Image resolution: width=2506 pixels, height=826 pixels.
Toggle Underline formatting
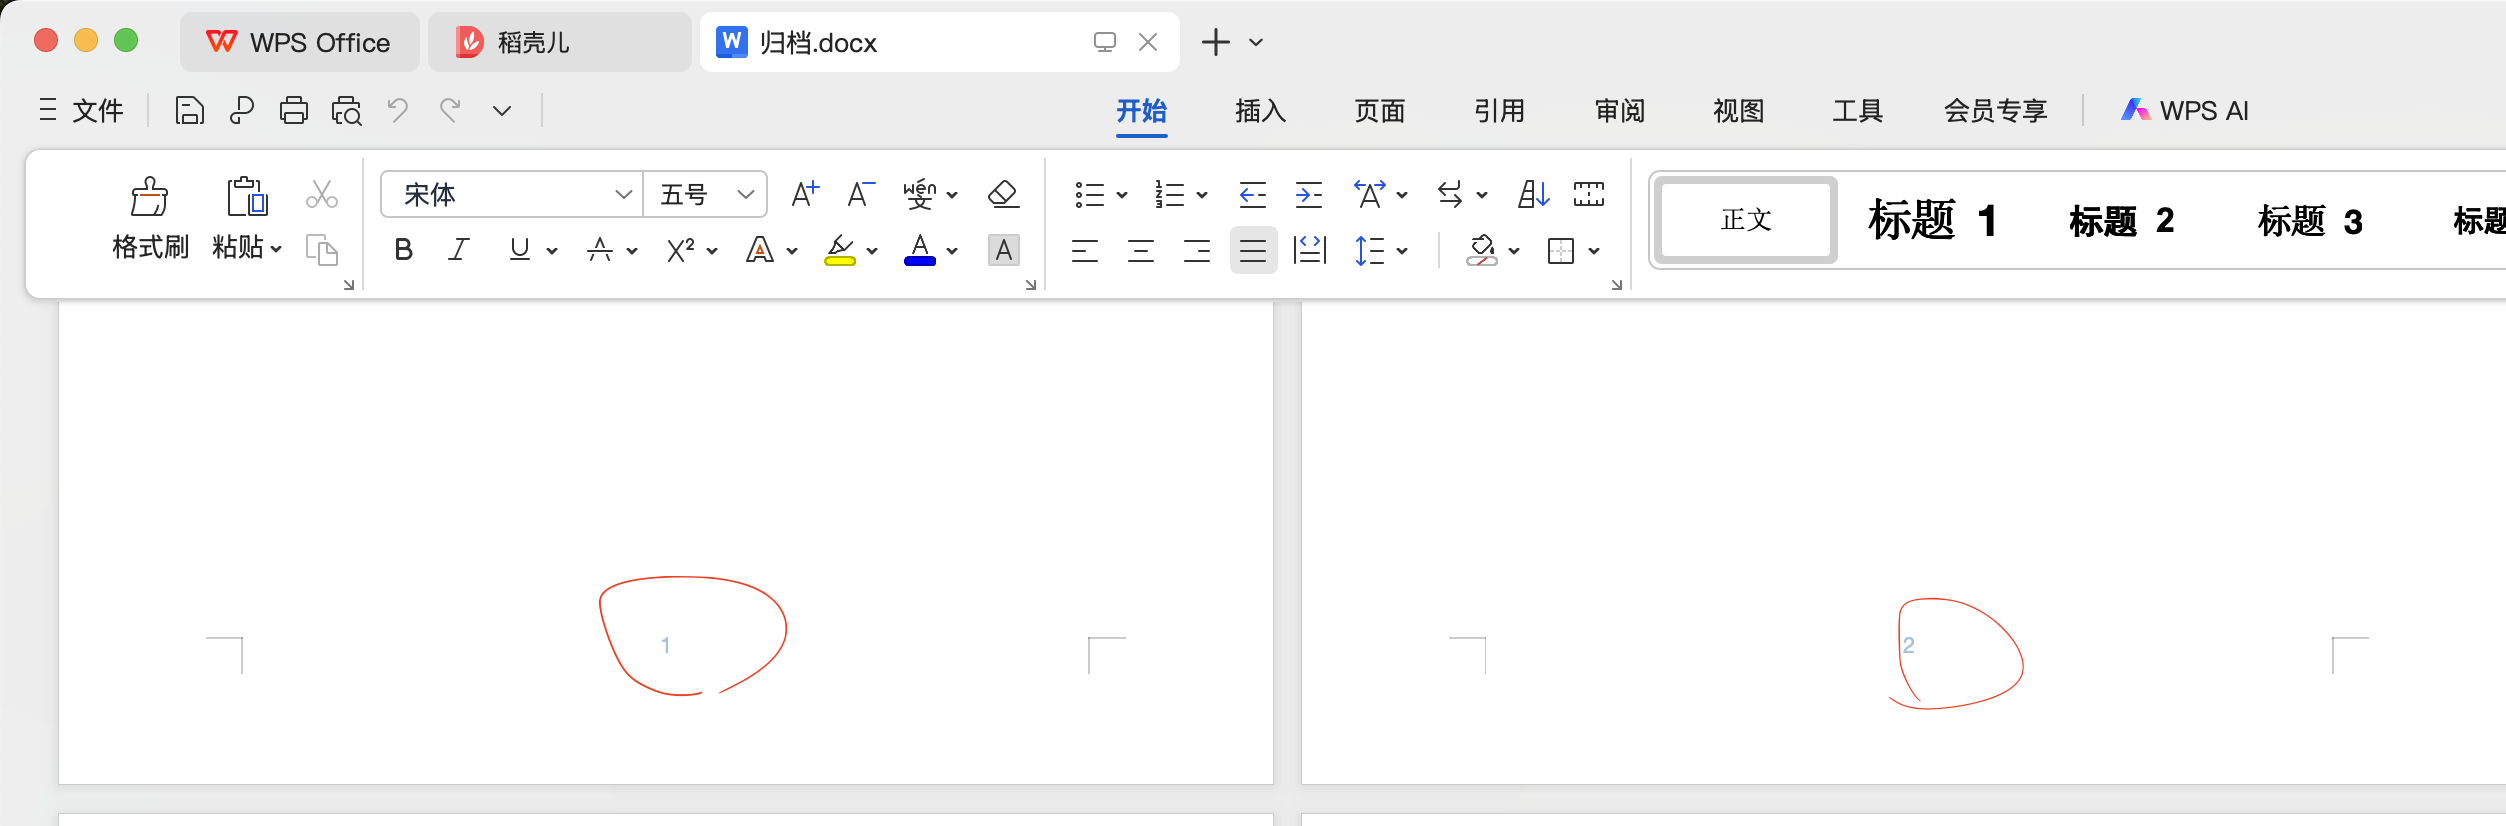[x=519, y=250]
